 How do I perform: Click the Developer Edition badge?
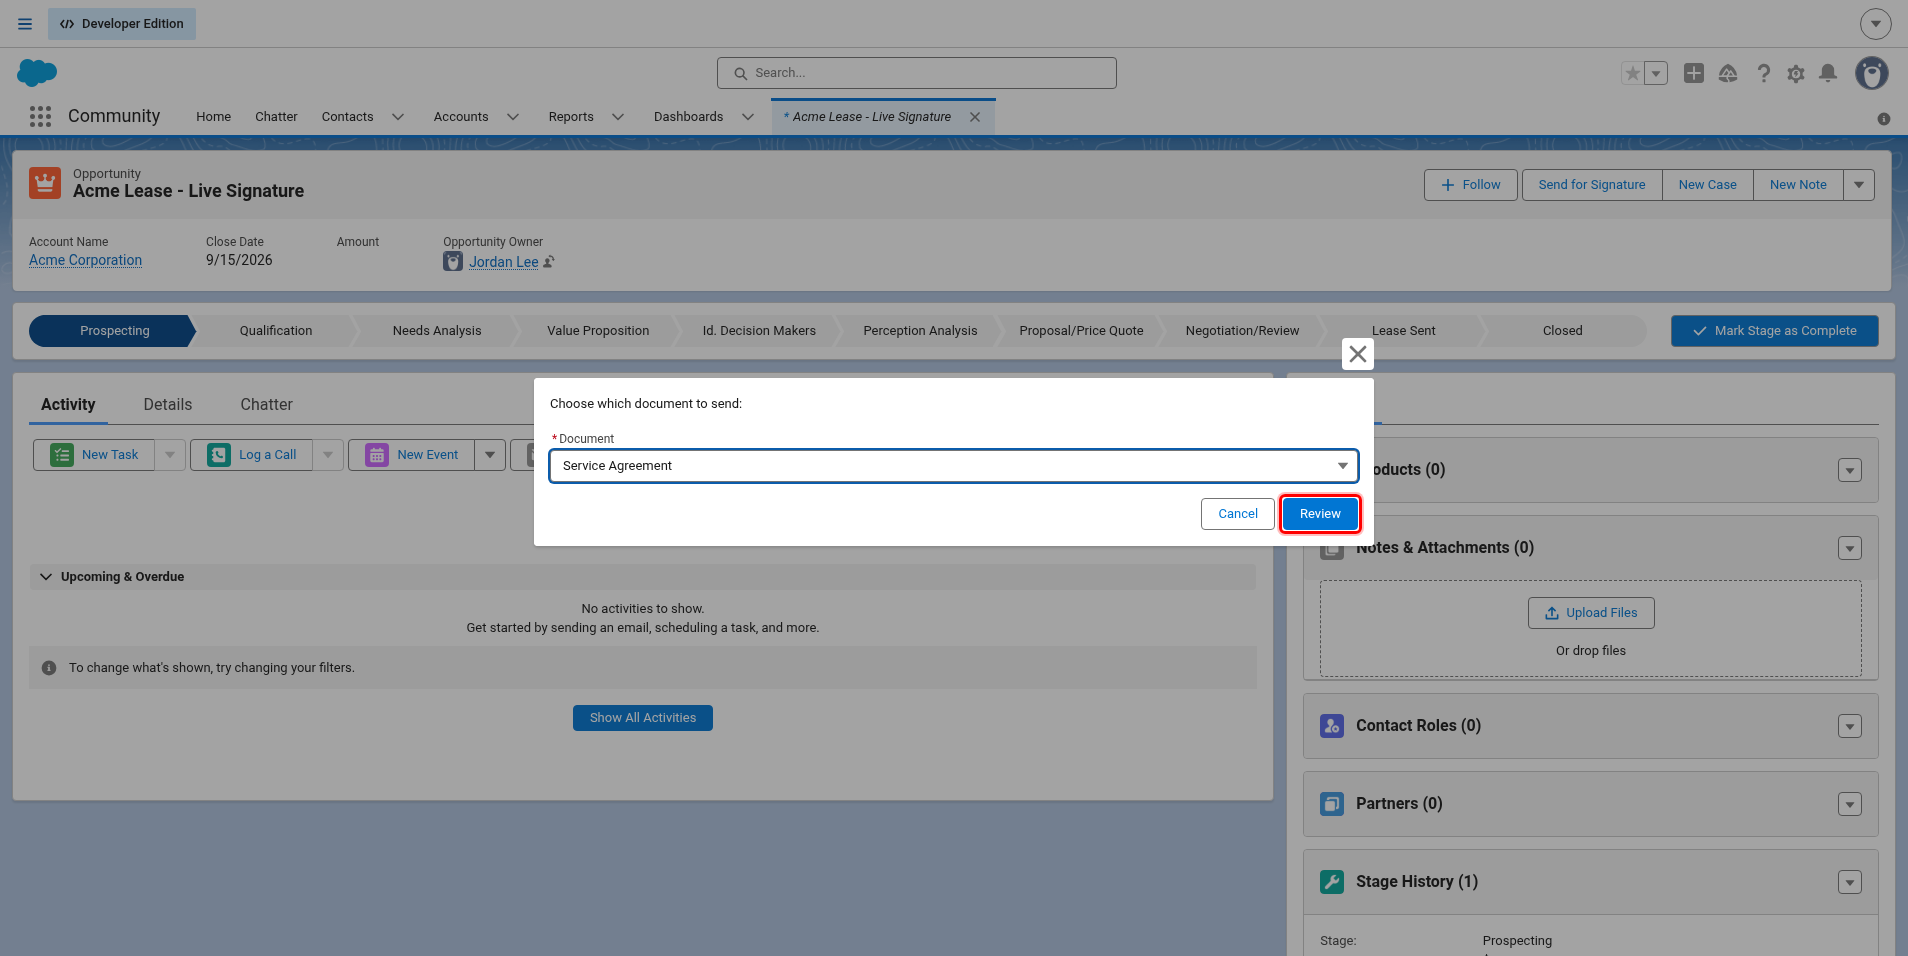coord(122,24)
